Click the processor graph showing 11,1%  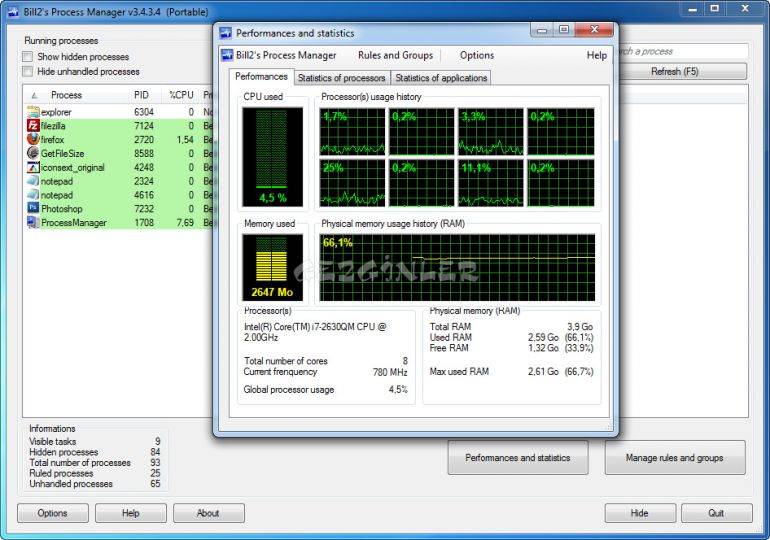click(491, 183)
